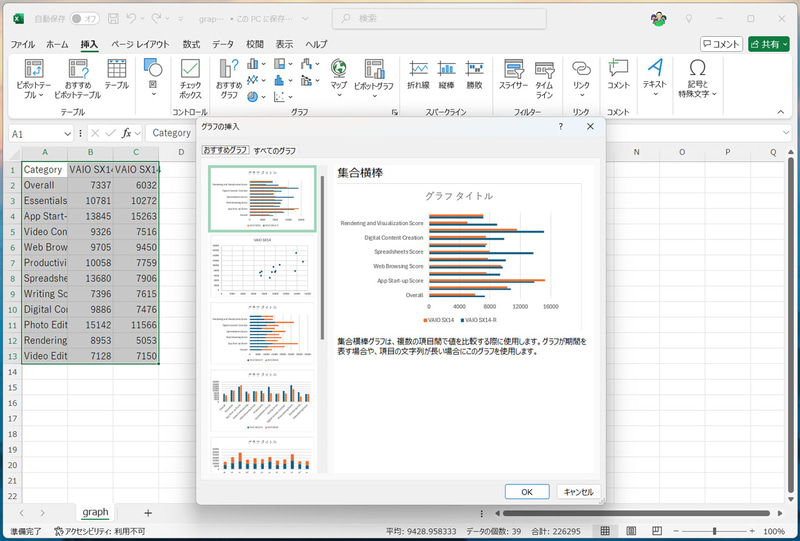800x541 pixels.
Task: Insert a Comment (コメント) from ribbon
Action: [x=618, y=75]
